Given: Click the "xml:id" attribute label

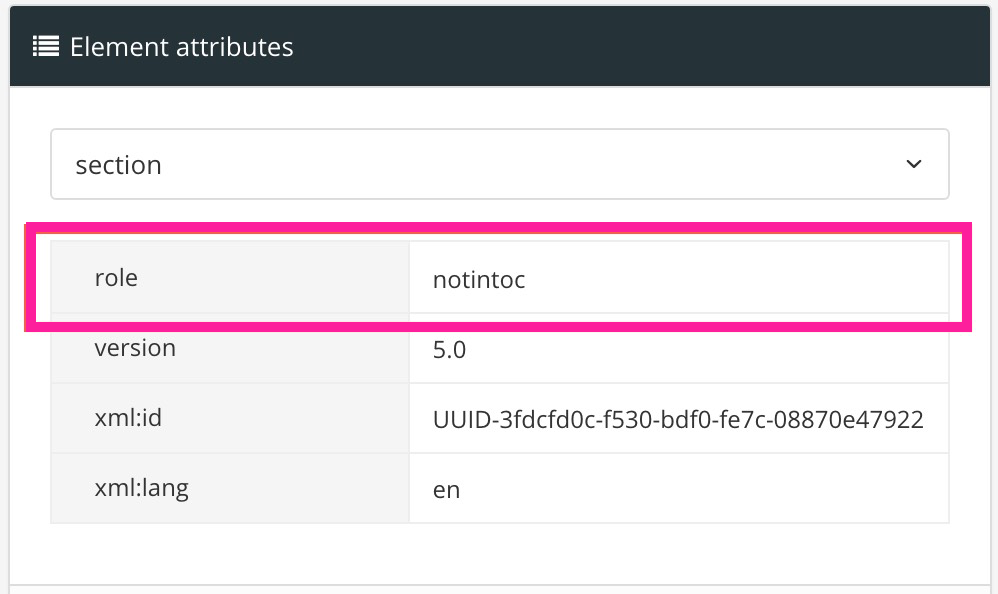Looking at the screenshot, I should click(x=129, y=418).
